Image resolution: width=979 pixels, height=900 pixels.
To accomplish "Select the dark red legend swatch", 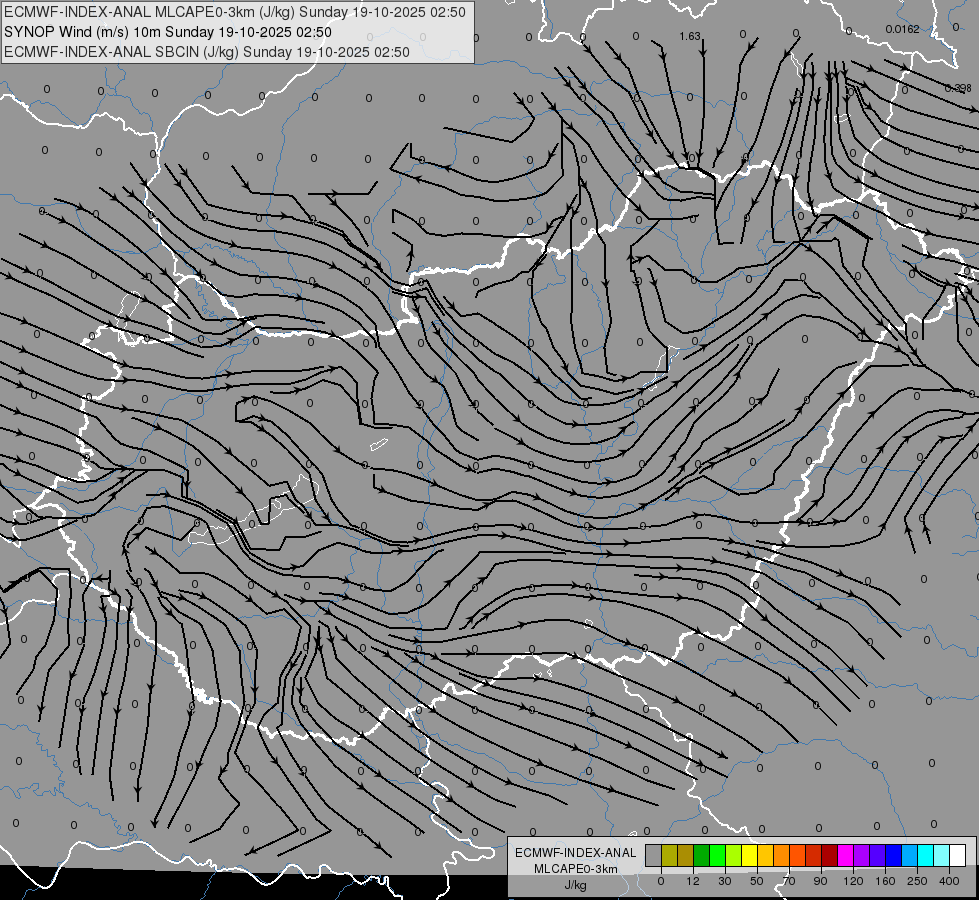I will tap(829, 855).
